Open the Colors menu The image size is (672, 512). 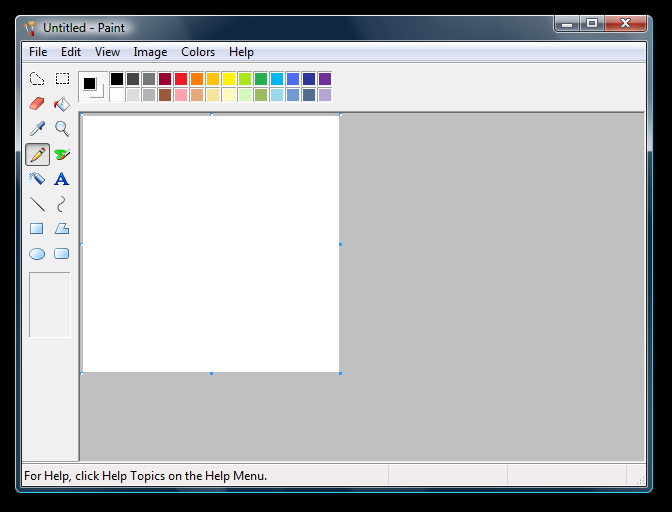click(x=198, y=52)
